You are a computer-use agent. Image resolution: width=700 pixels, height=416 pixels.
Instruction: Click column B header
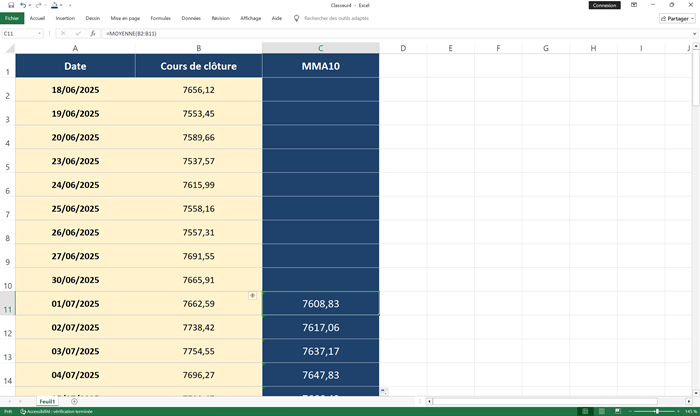click(199, 48)
